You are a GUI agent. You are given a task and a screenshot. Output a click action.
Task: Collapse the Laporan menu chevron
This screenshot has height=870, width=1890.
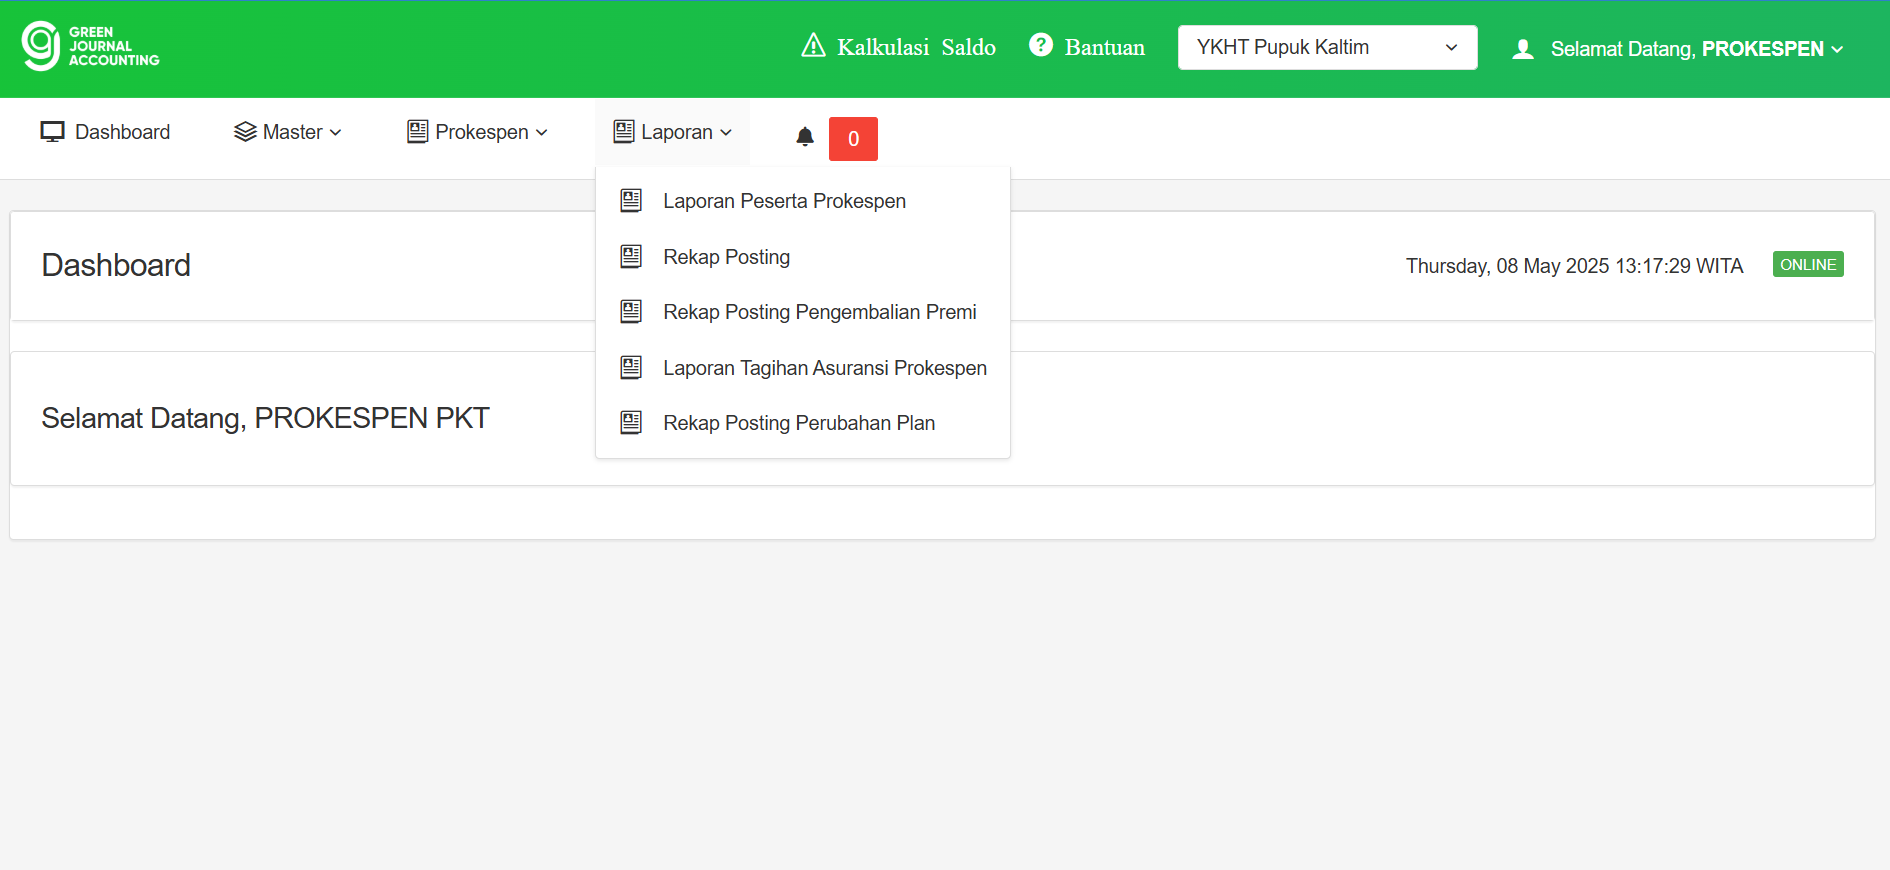pos(726,133)
